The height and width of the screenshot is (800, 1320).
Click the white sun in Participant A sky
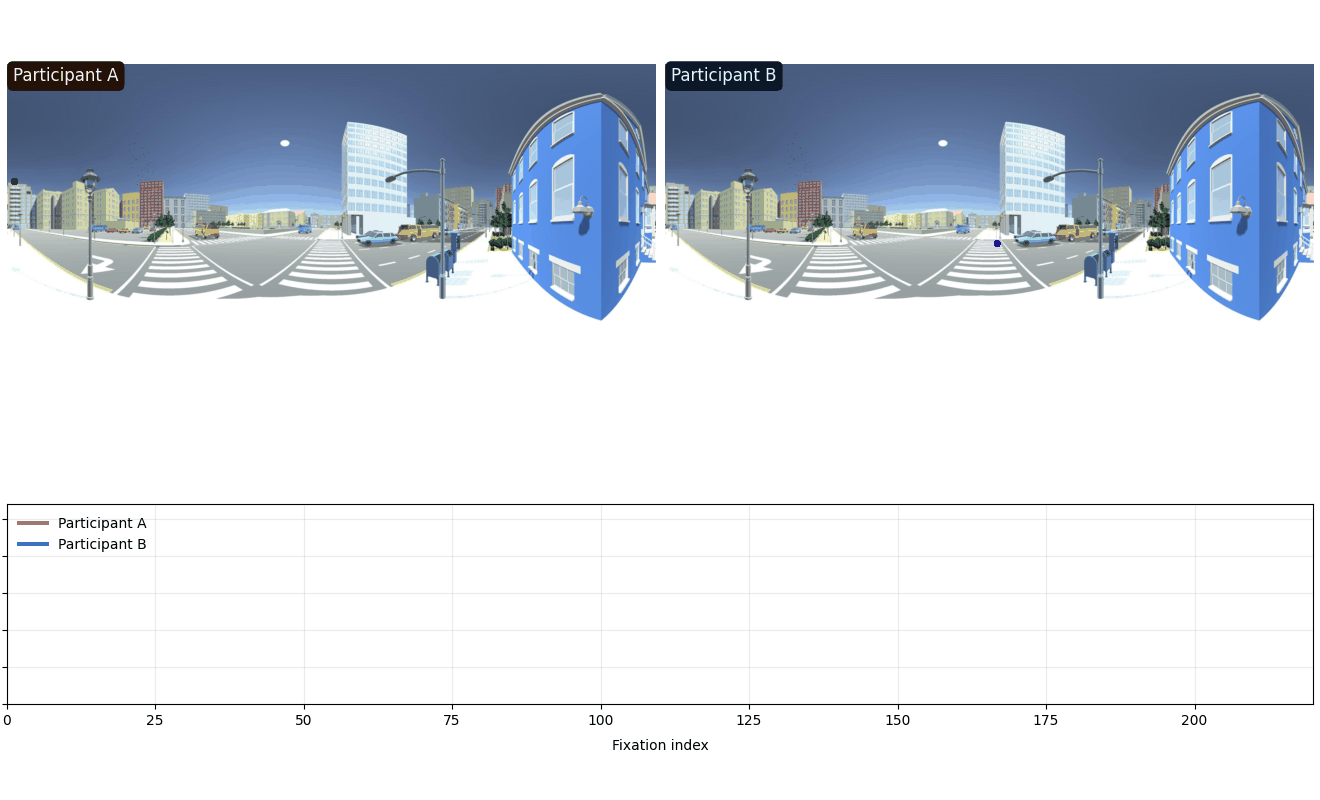[x=285, y=143]
